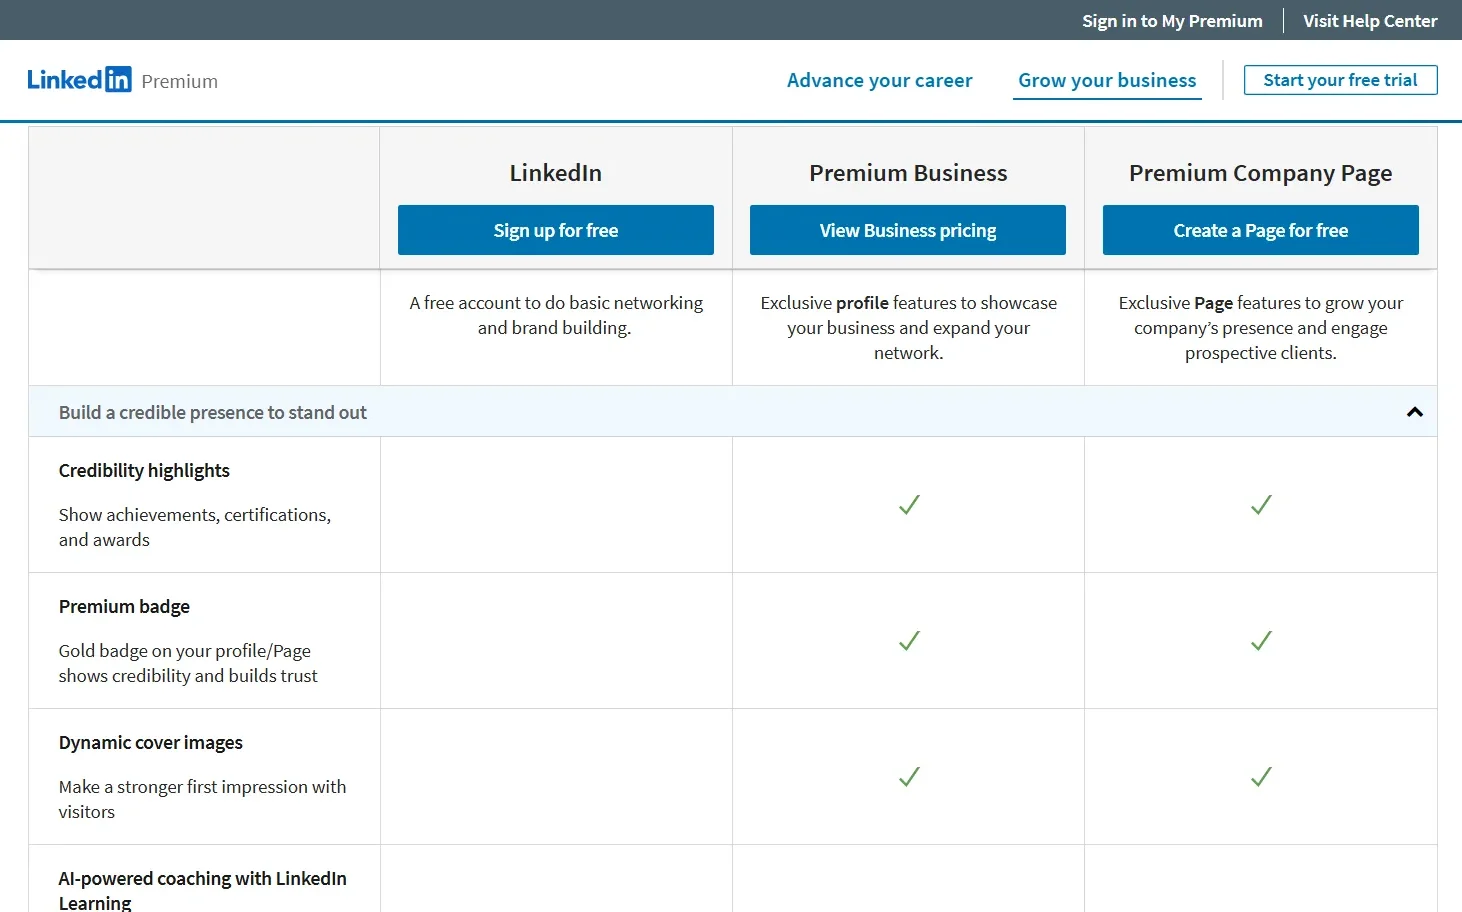
Task: Open Sign in to My Premium
Action: pyautogui.click(x=1171, y=20)
